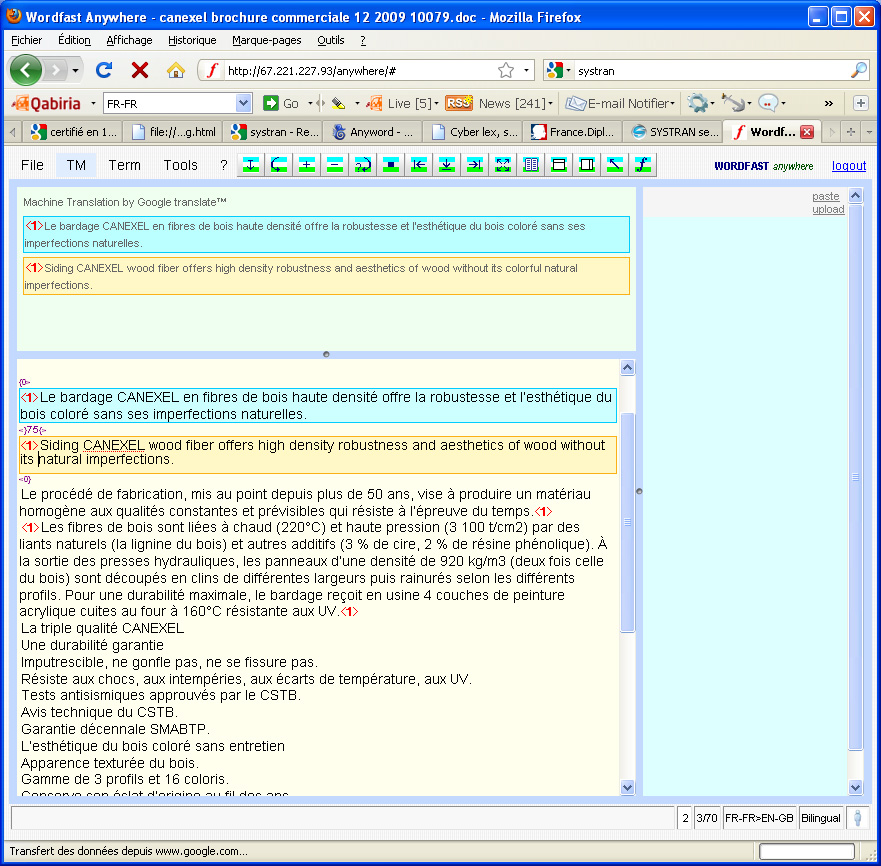
Task: Click the down-arrow segment icon in Wordfast toolbar
Action: point(251,165)
